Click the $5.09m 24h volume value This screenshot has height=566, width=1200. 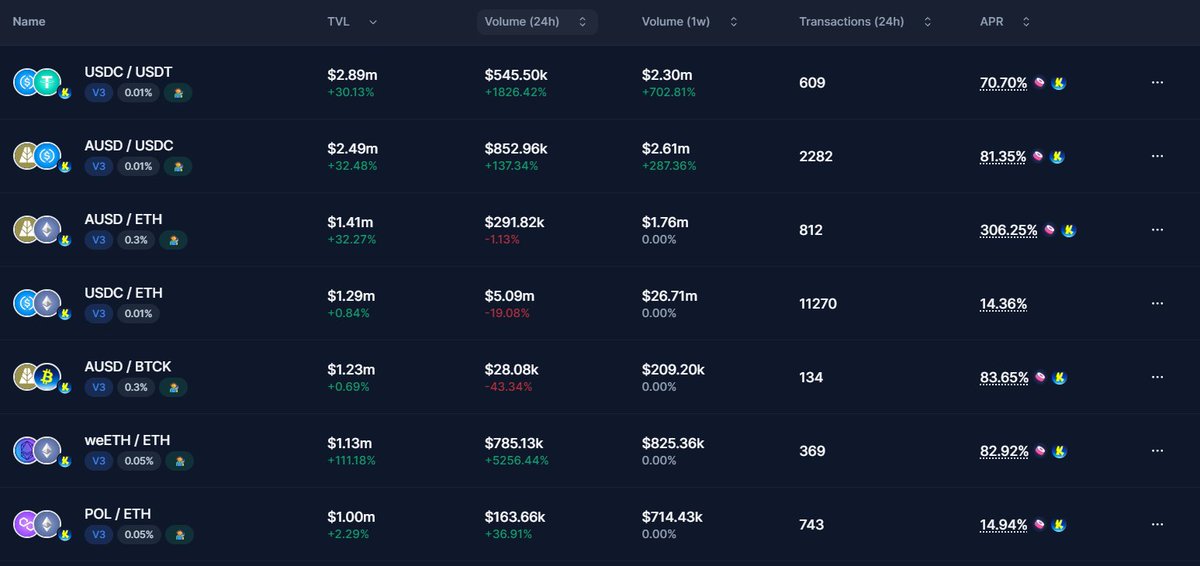[x=510, y=296]
